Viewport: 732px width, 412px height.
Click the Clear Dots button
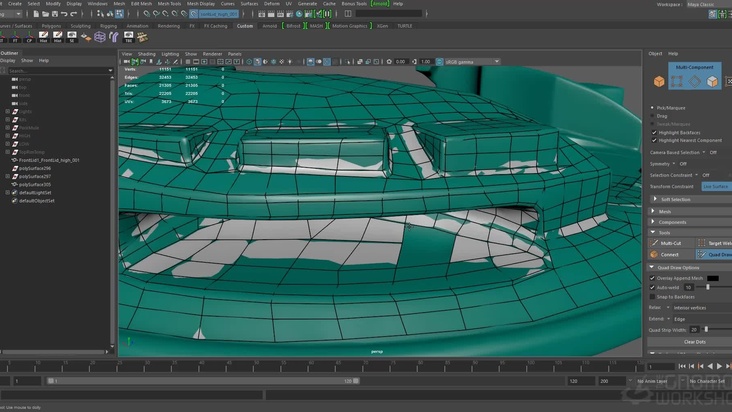click(694, 342)
